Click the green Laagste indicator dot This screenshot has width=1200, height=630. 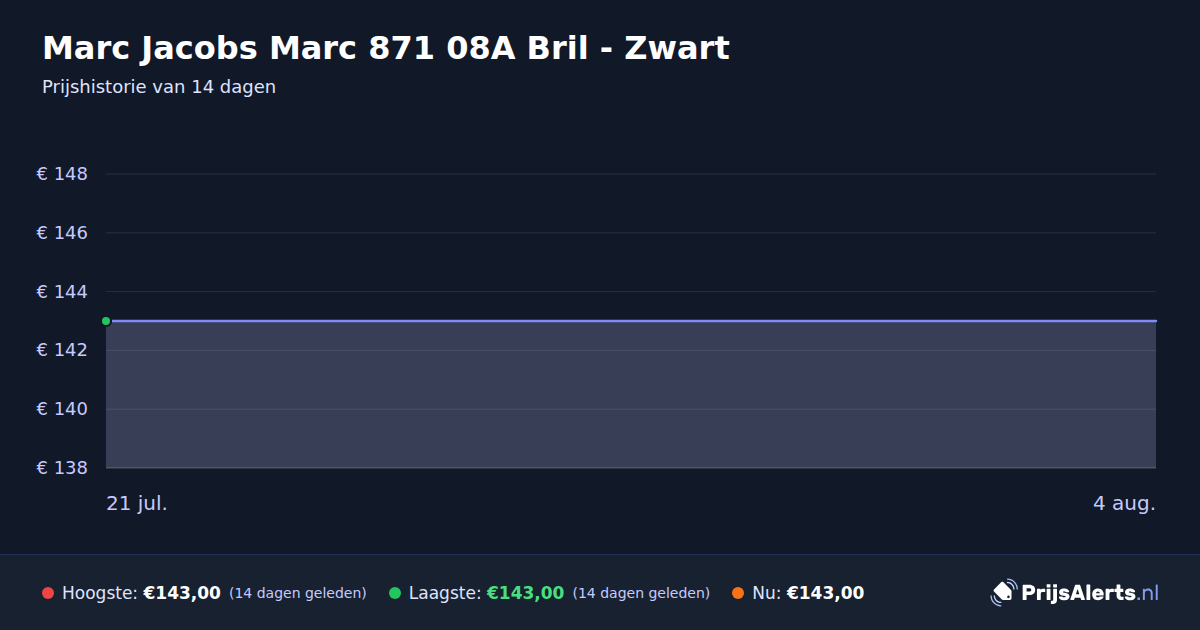click(x=395, y=593)
